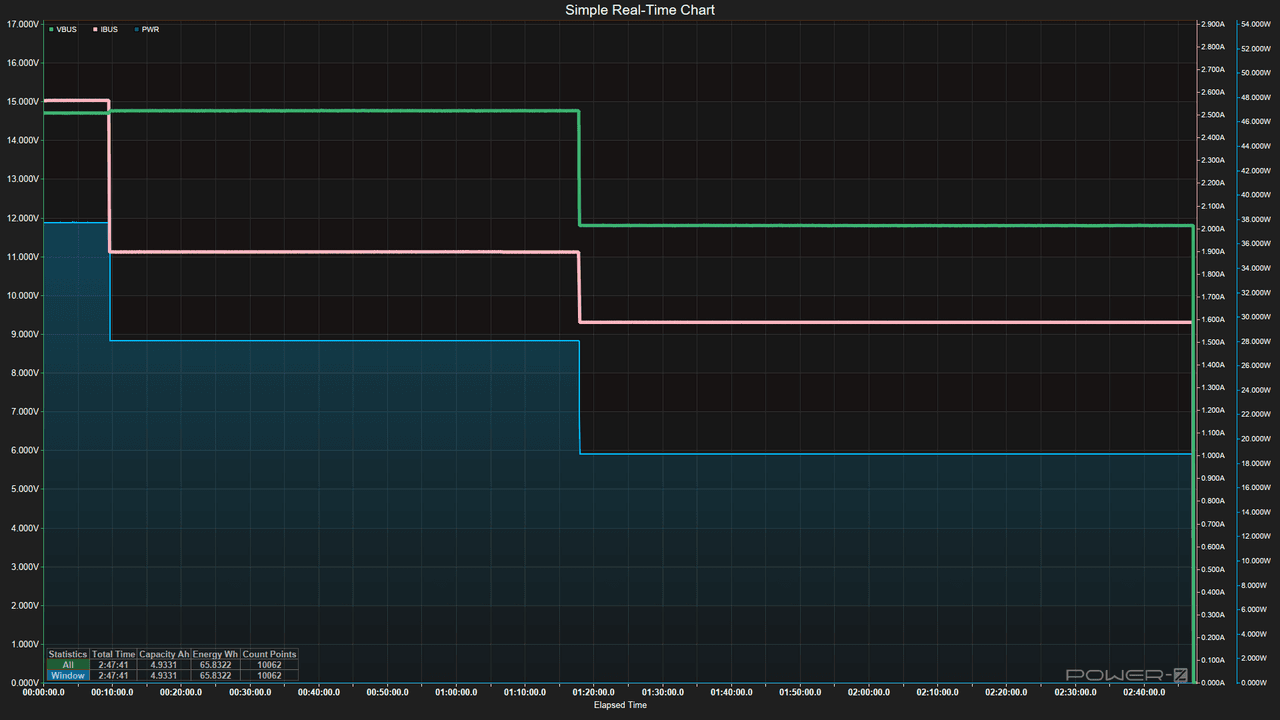Click the chart title Simple Real-Time Chart
The width and height of the screenshot is (1280, 720).
click(x=640, y=10)
